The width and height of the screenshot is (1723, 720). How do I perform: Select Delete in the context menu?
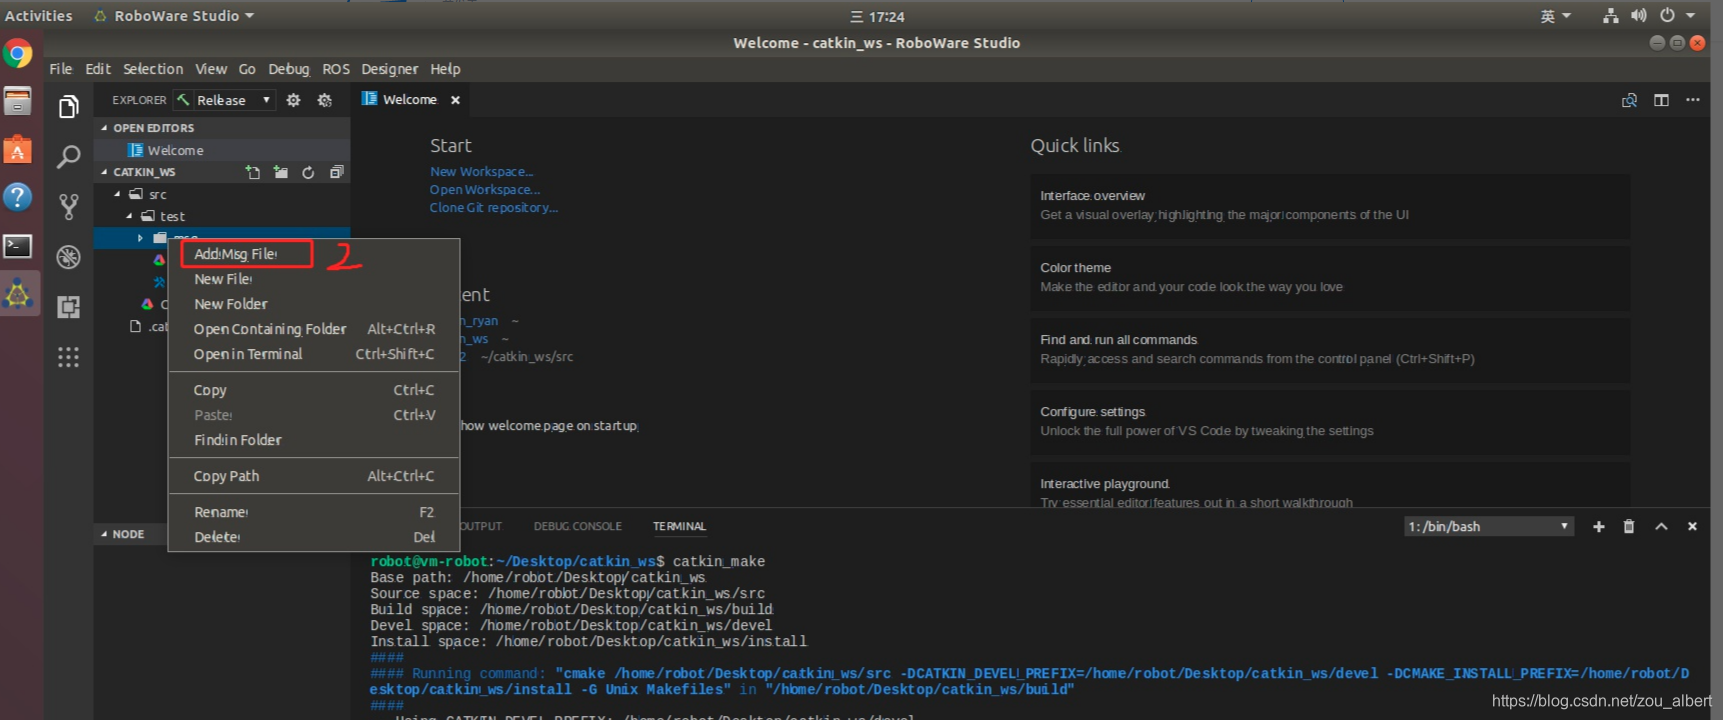[313, 537]
